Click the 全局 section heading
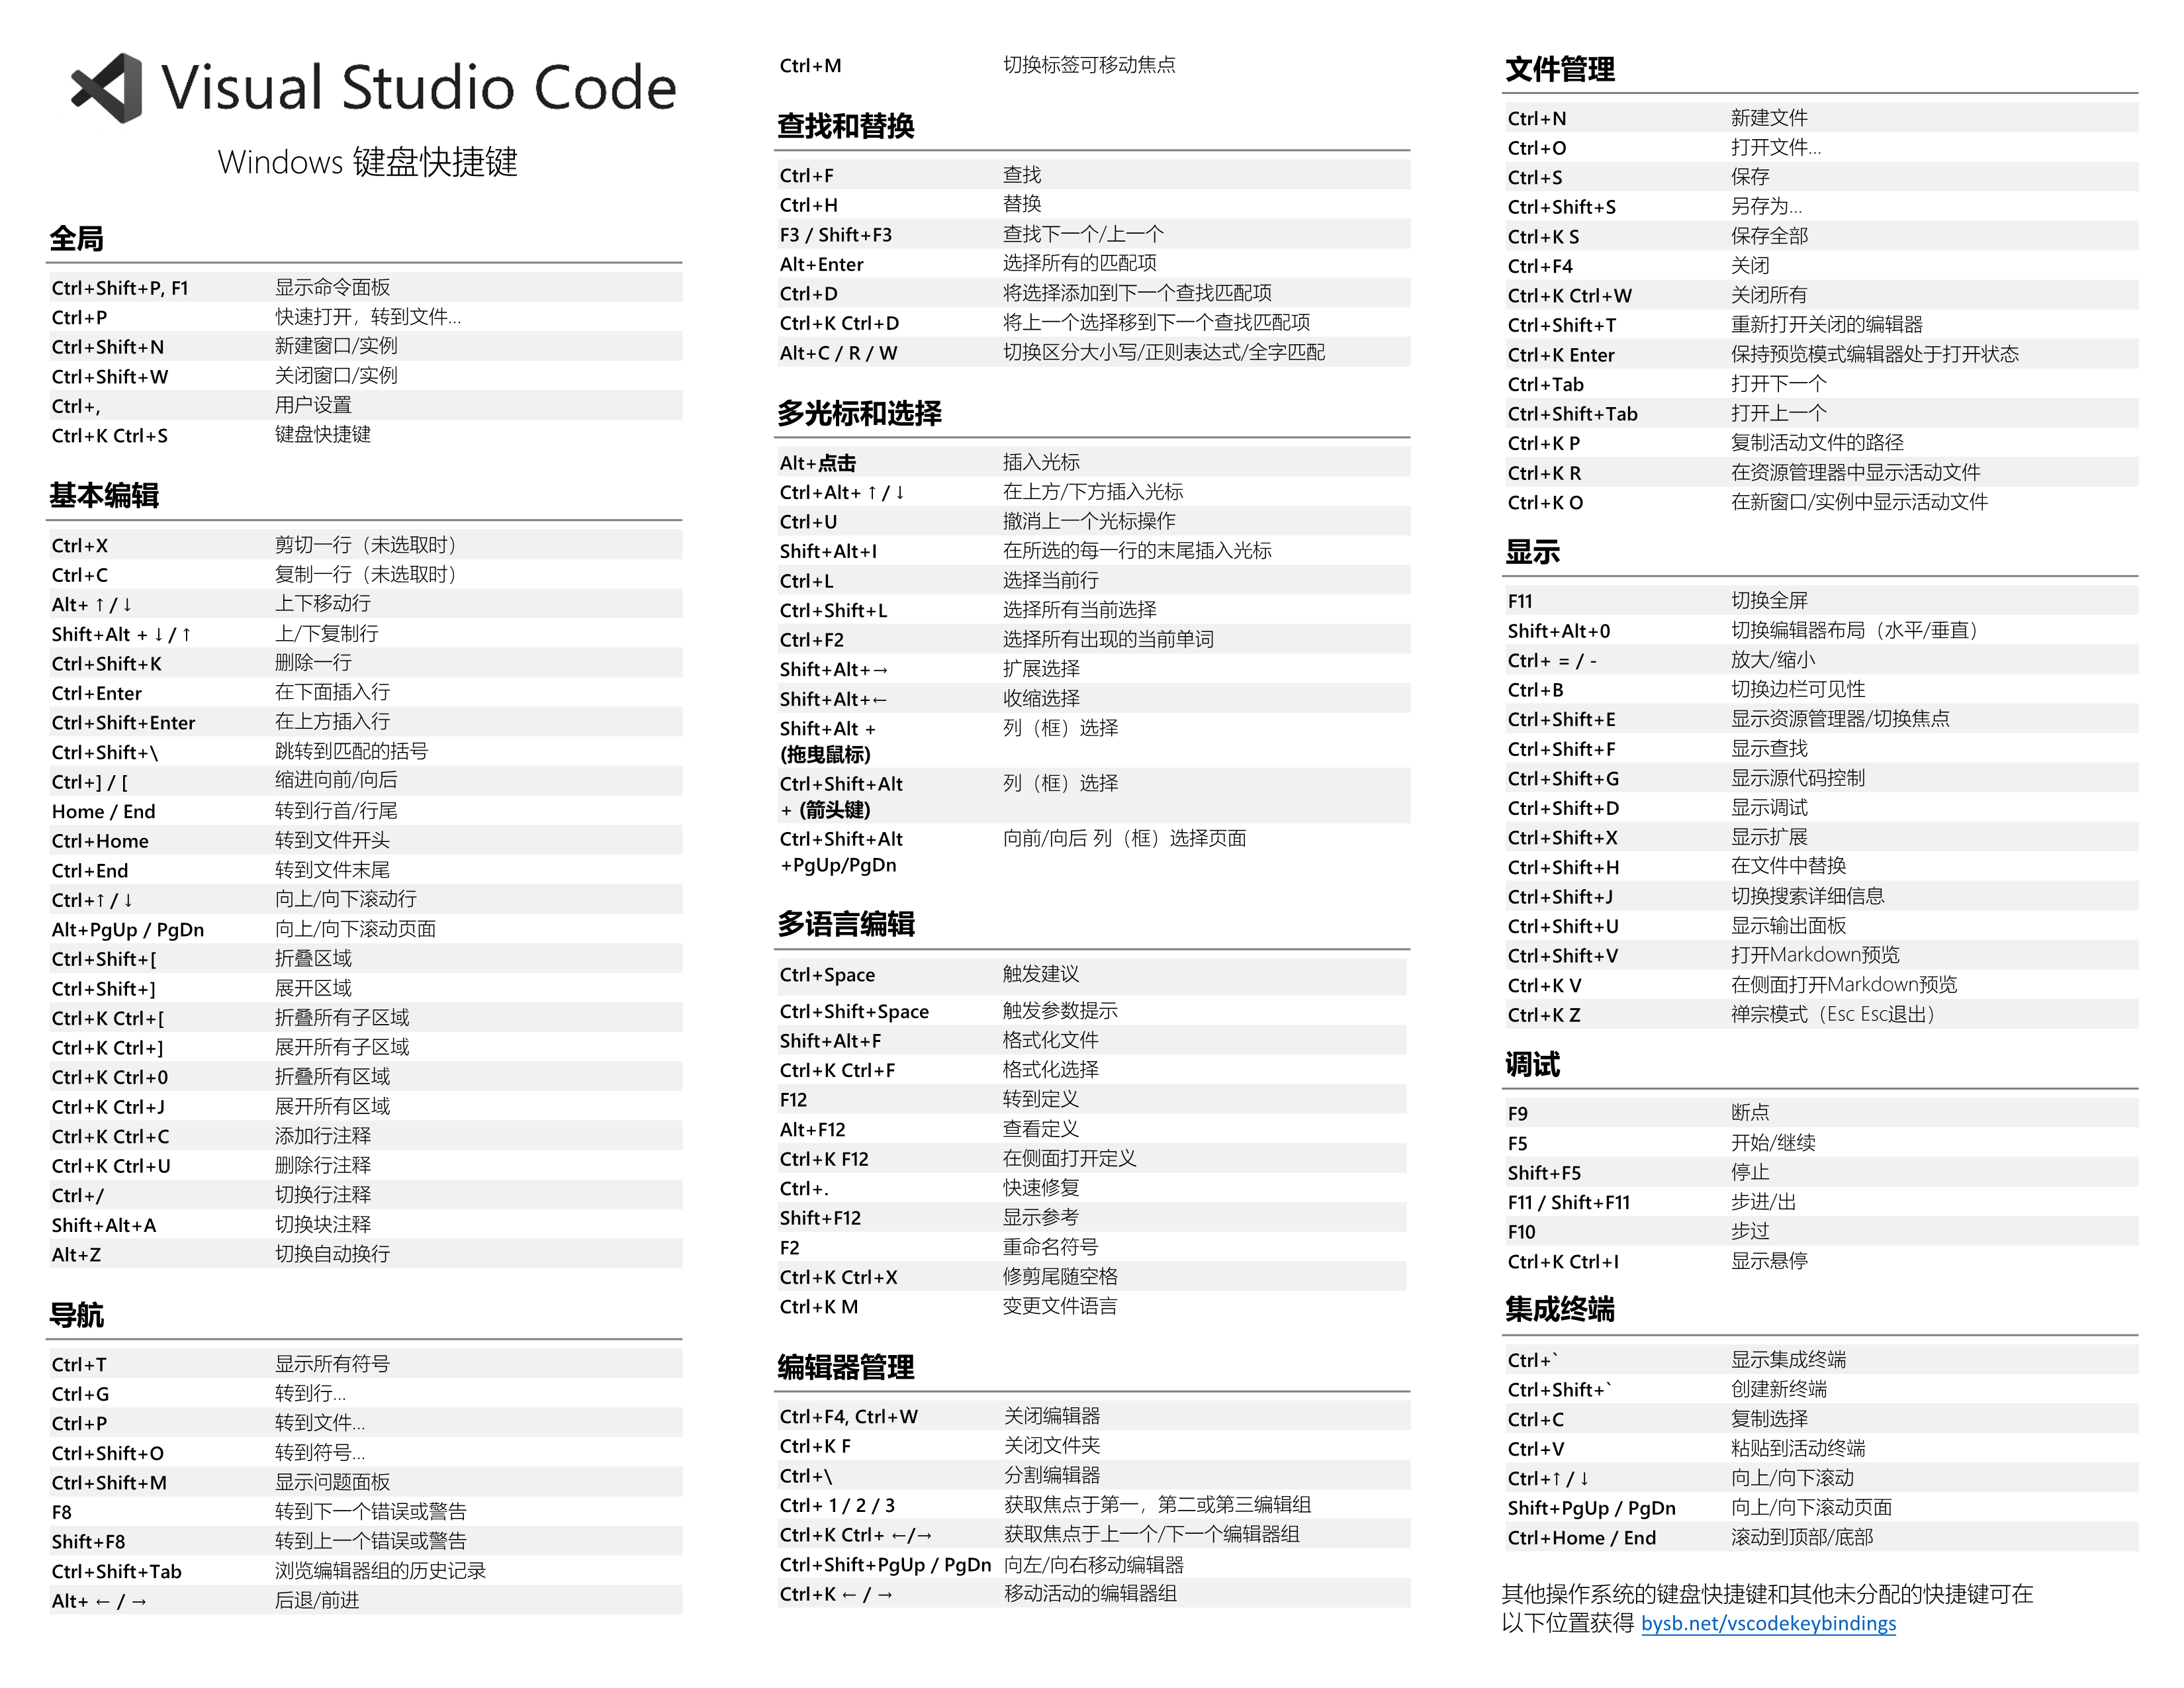This screenshot has width=2184, height=1688. [x=77, y=239]
